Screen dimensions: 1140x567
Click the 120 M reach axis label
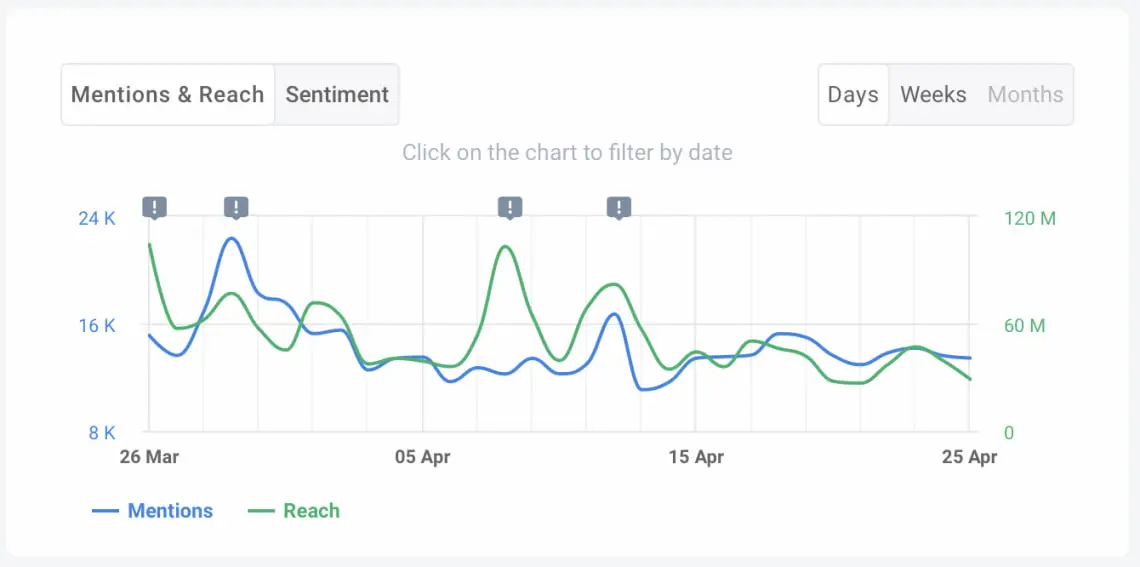coord(1029,218)
